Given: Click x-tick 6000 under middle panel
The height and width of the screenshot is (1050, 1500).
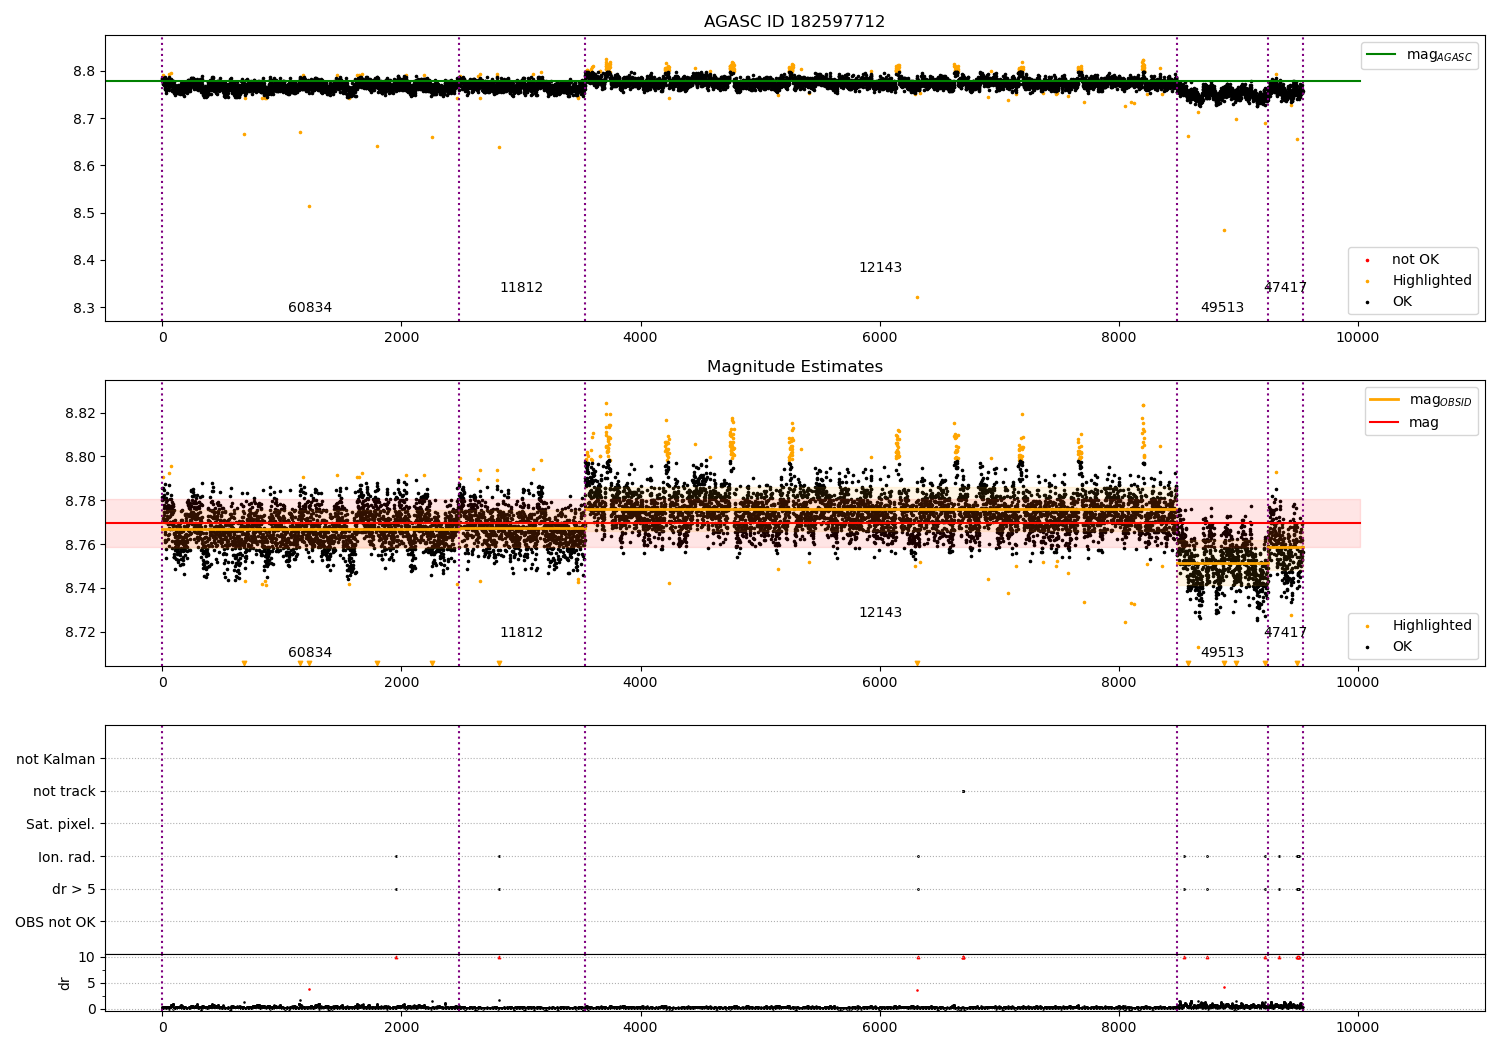Looking at the screenshot, I should tap(880, 682).
